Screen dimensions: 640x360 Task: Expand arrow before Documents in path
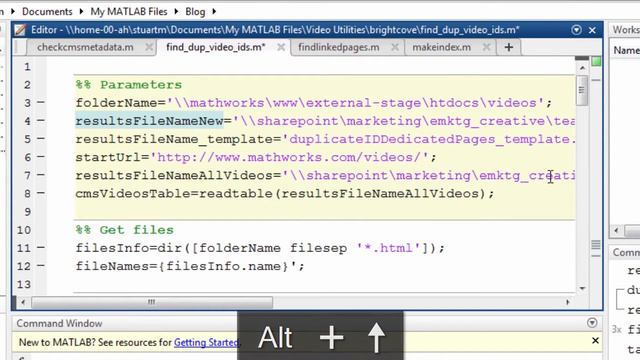pyautogui.click(x=13, y=11)
